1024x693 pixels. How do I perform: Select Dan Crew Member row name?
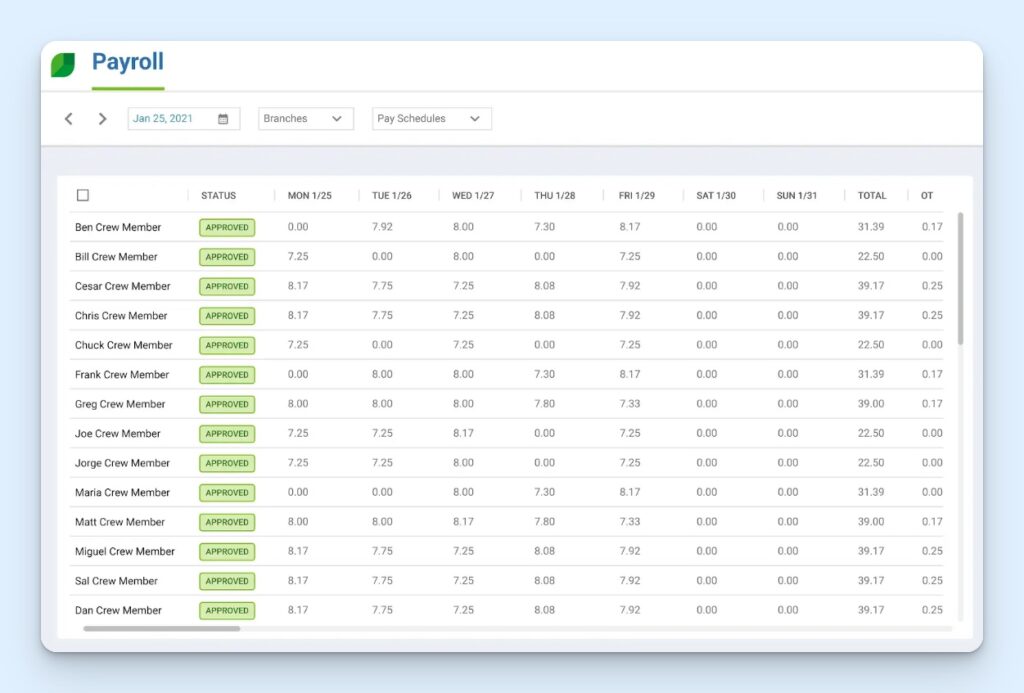pos(118,610)
